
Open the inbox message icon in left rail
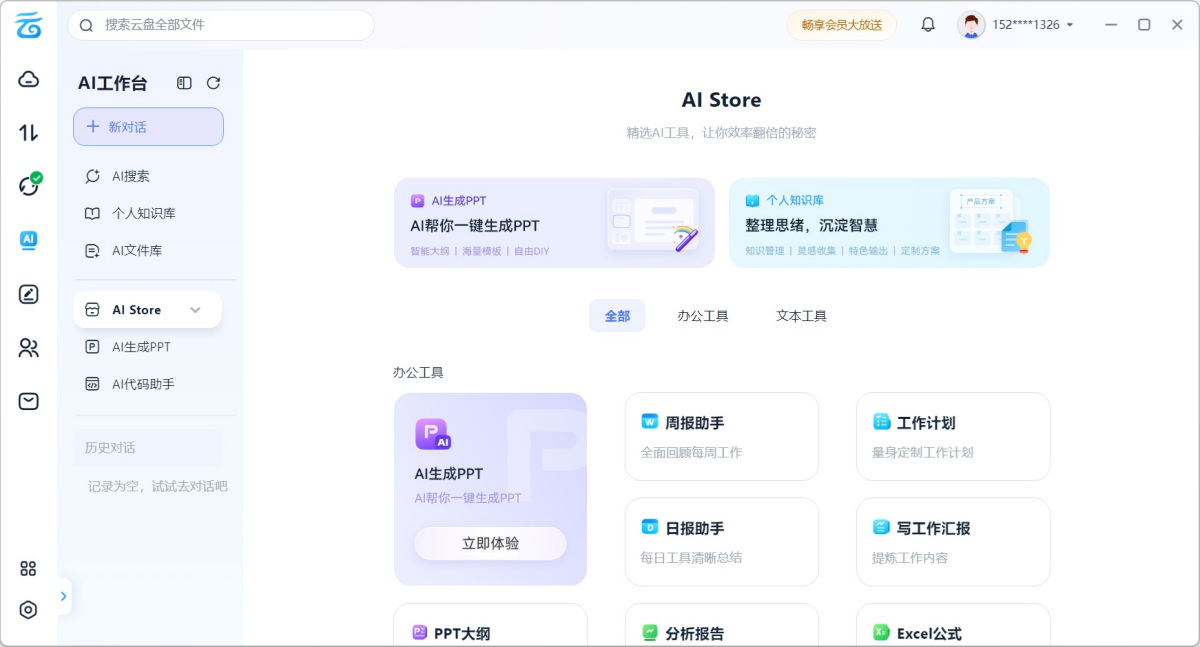tap(28, 401)
